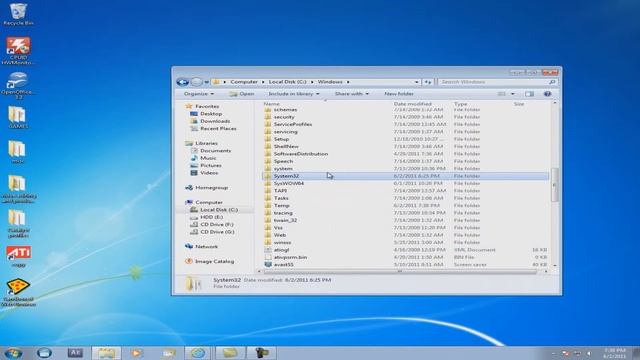Select the twain_32 folder row
The height and width of the screenshot is (360, 640).
[405, 220]
